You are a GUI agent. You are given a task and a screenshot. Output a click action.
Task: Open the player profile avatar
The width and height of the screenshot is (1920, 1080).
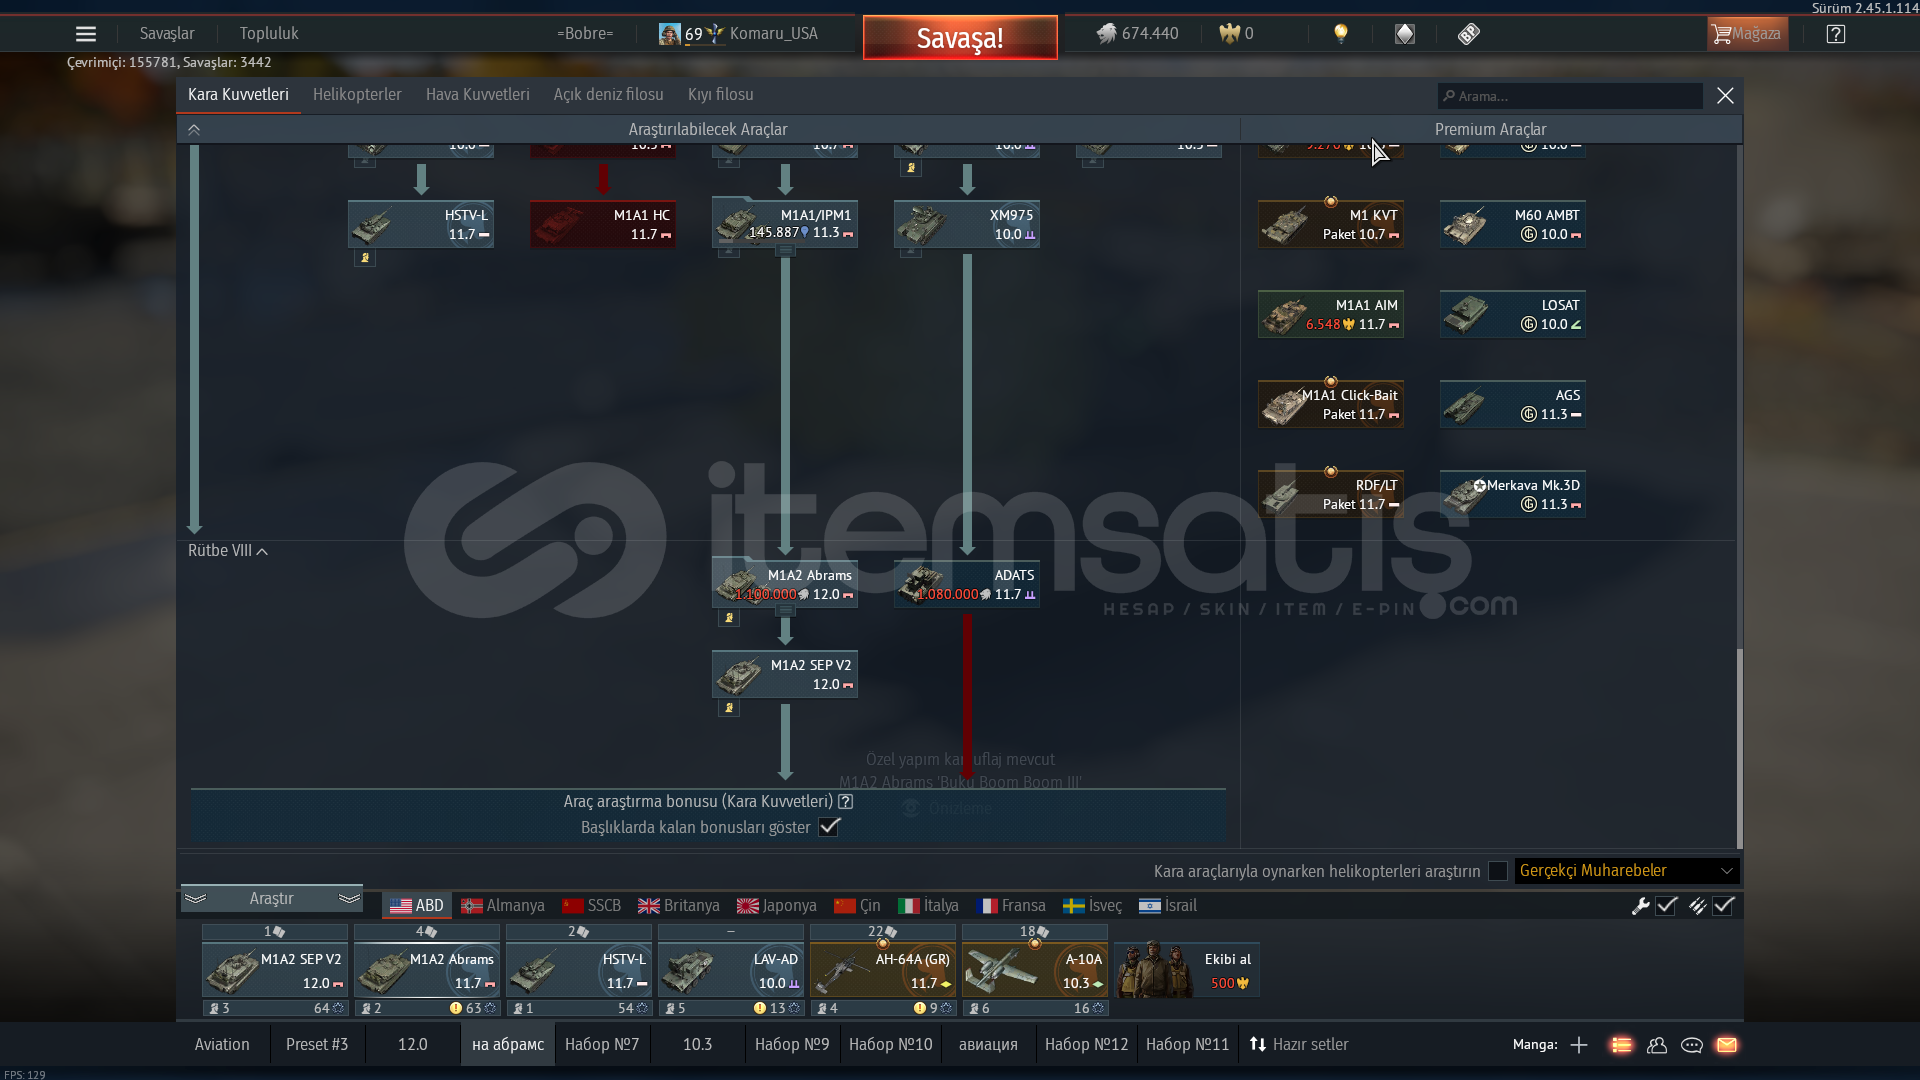click(x=669, y=34)
